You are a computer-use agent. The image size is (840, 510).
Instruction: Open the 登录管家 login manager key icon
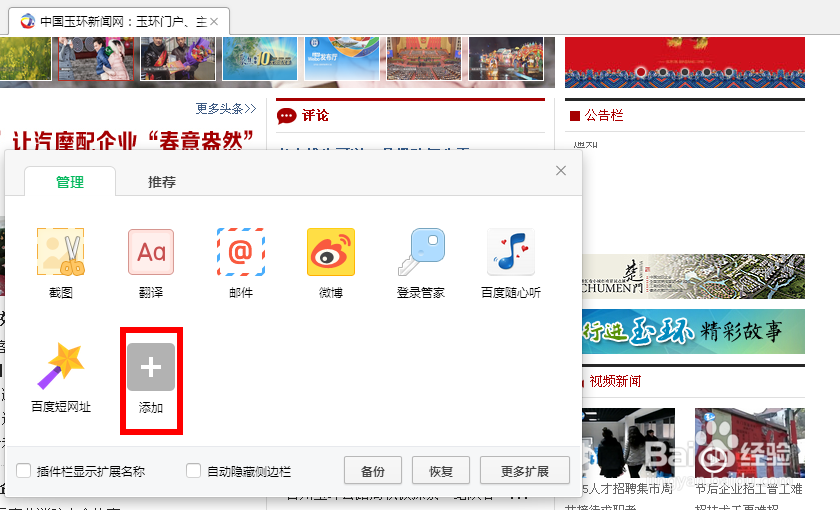coord(421,252)
